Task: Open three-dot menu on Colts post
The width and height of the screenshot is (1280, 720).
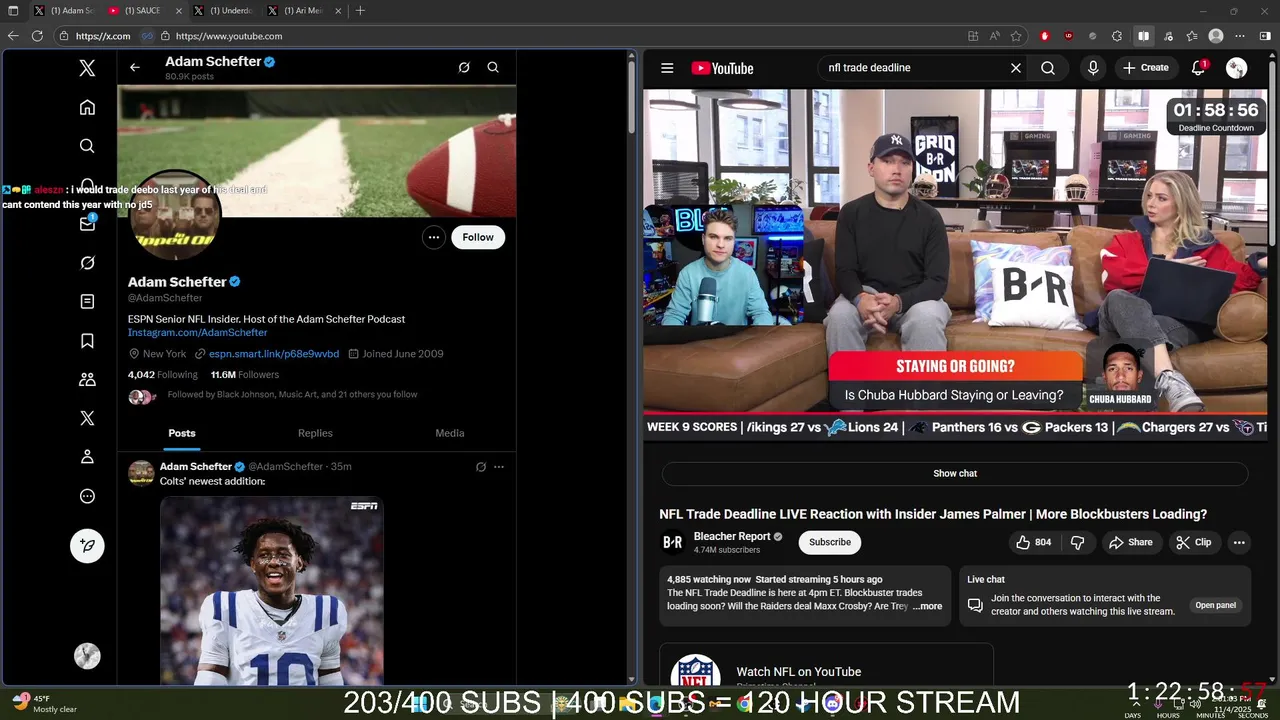Action: pos(499,467)
